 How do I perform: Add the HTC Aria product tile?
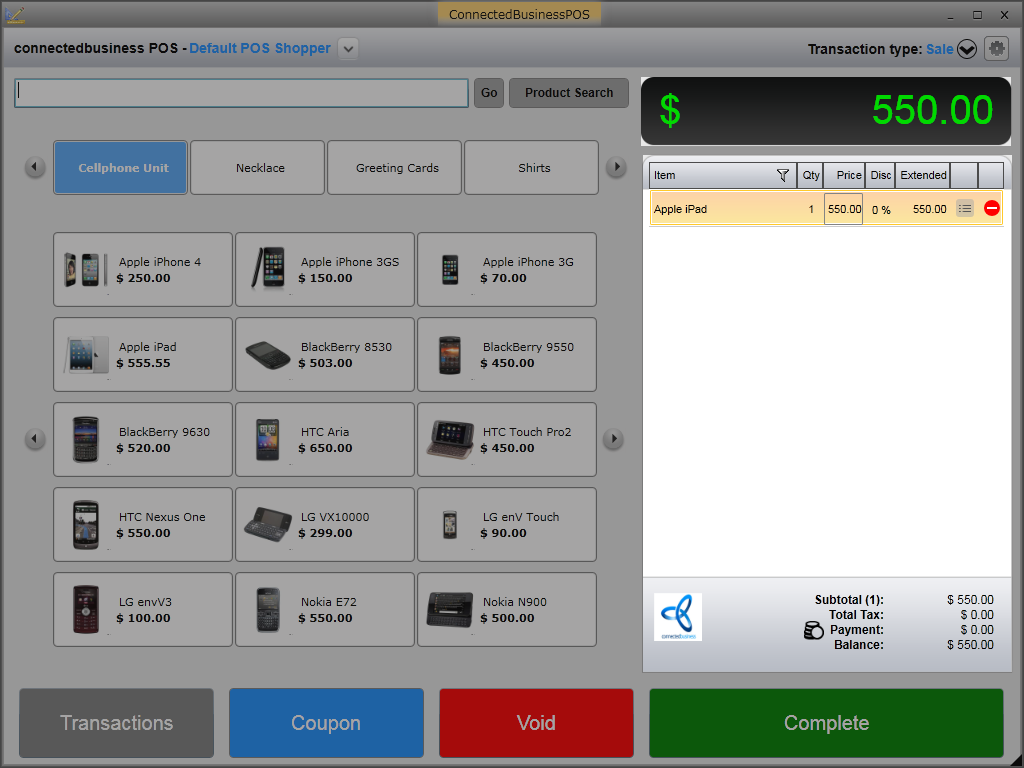click(325, 440)
